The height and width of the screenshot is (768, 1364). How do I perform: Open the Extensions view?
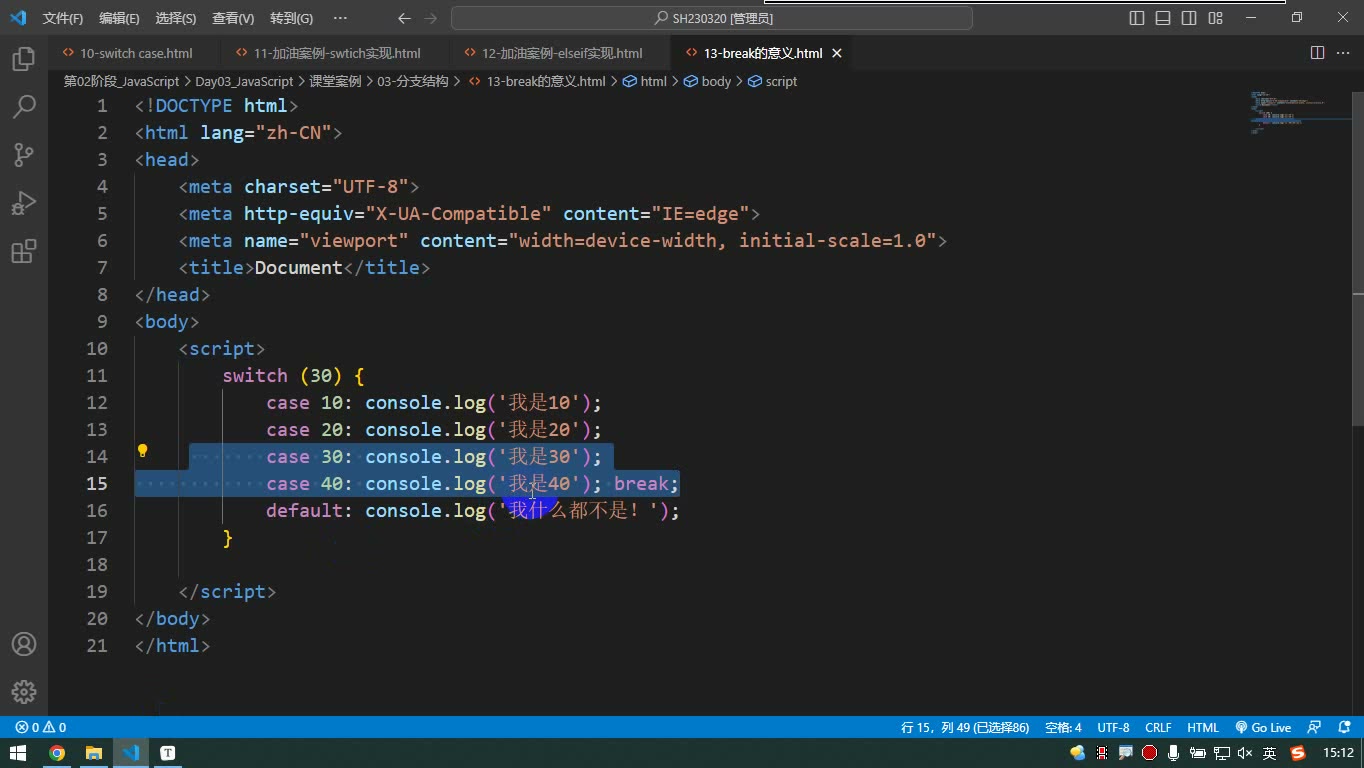24,251
